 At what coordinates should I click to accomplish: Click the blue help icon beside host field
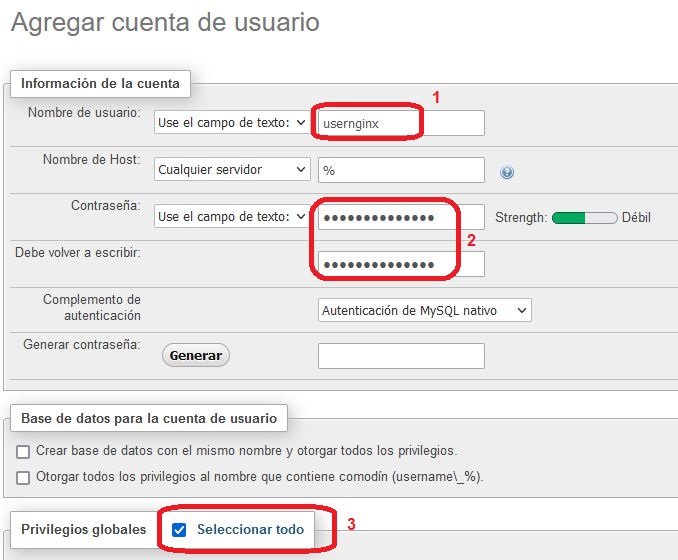coord(507,172)
